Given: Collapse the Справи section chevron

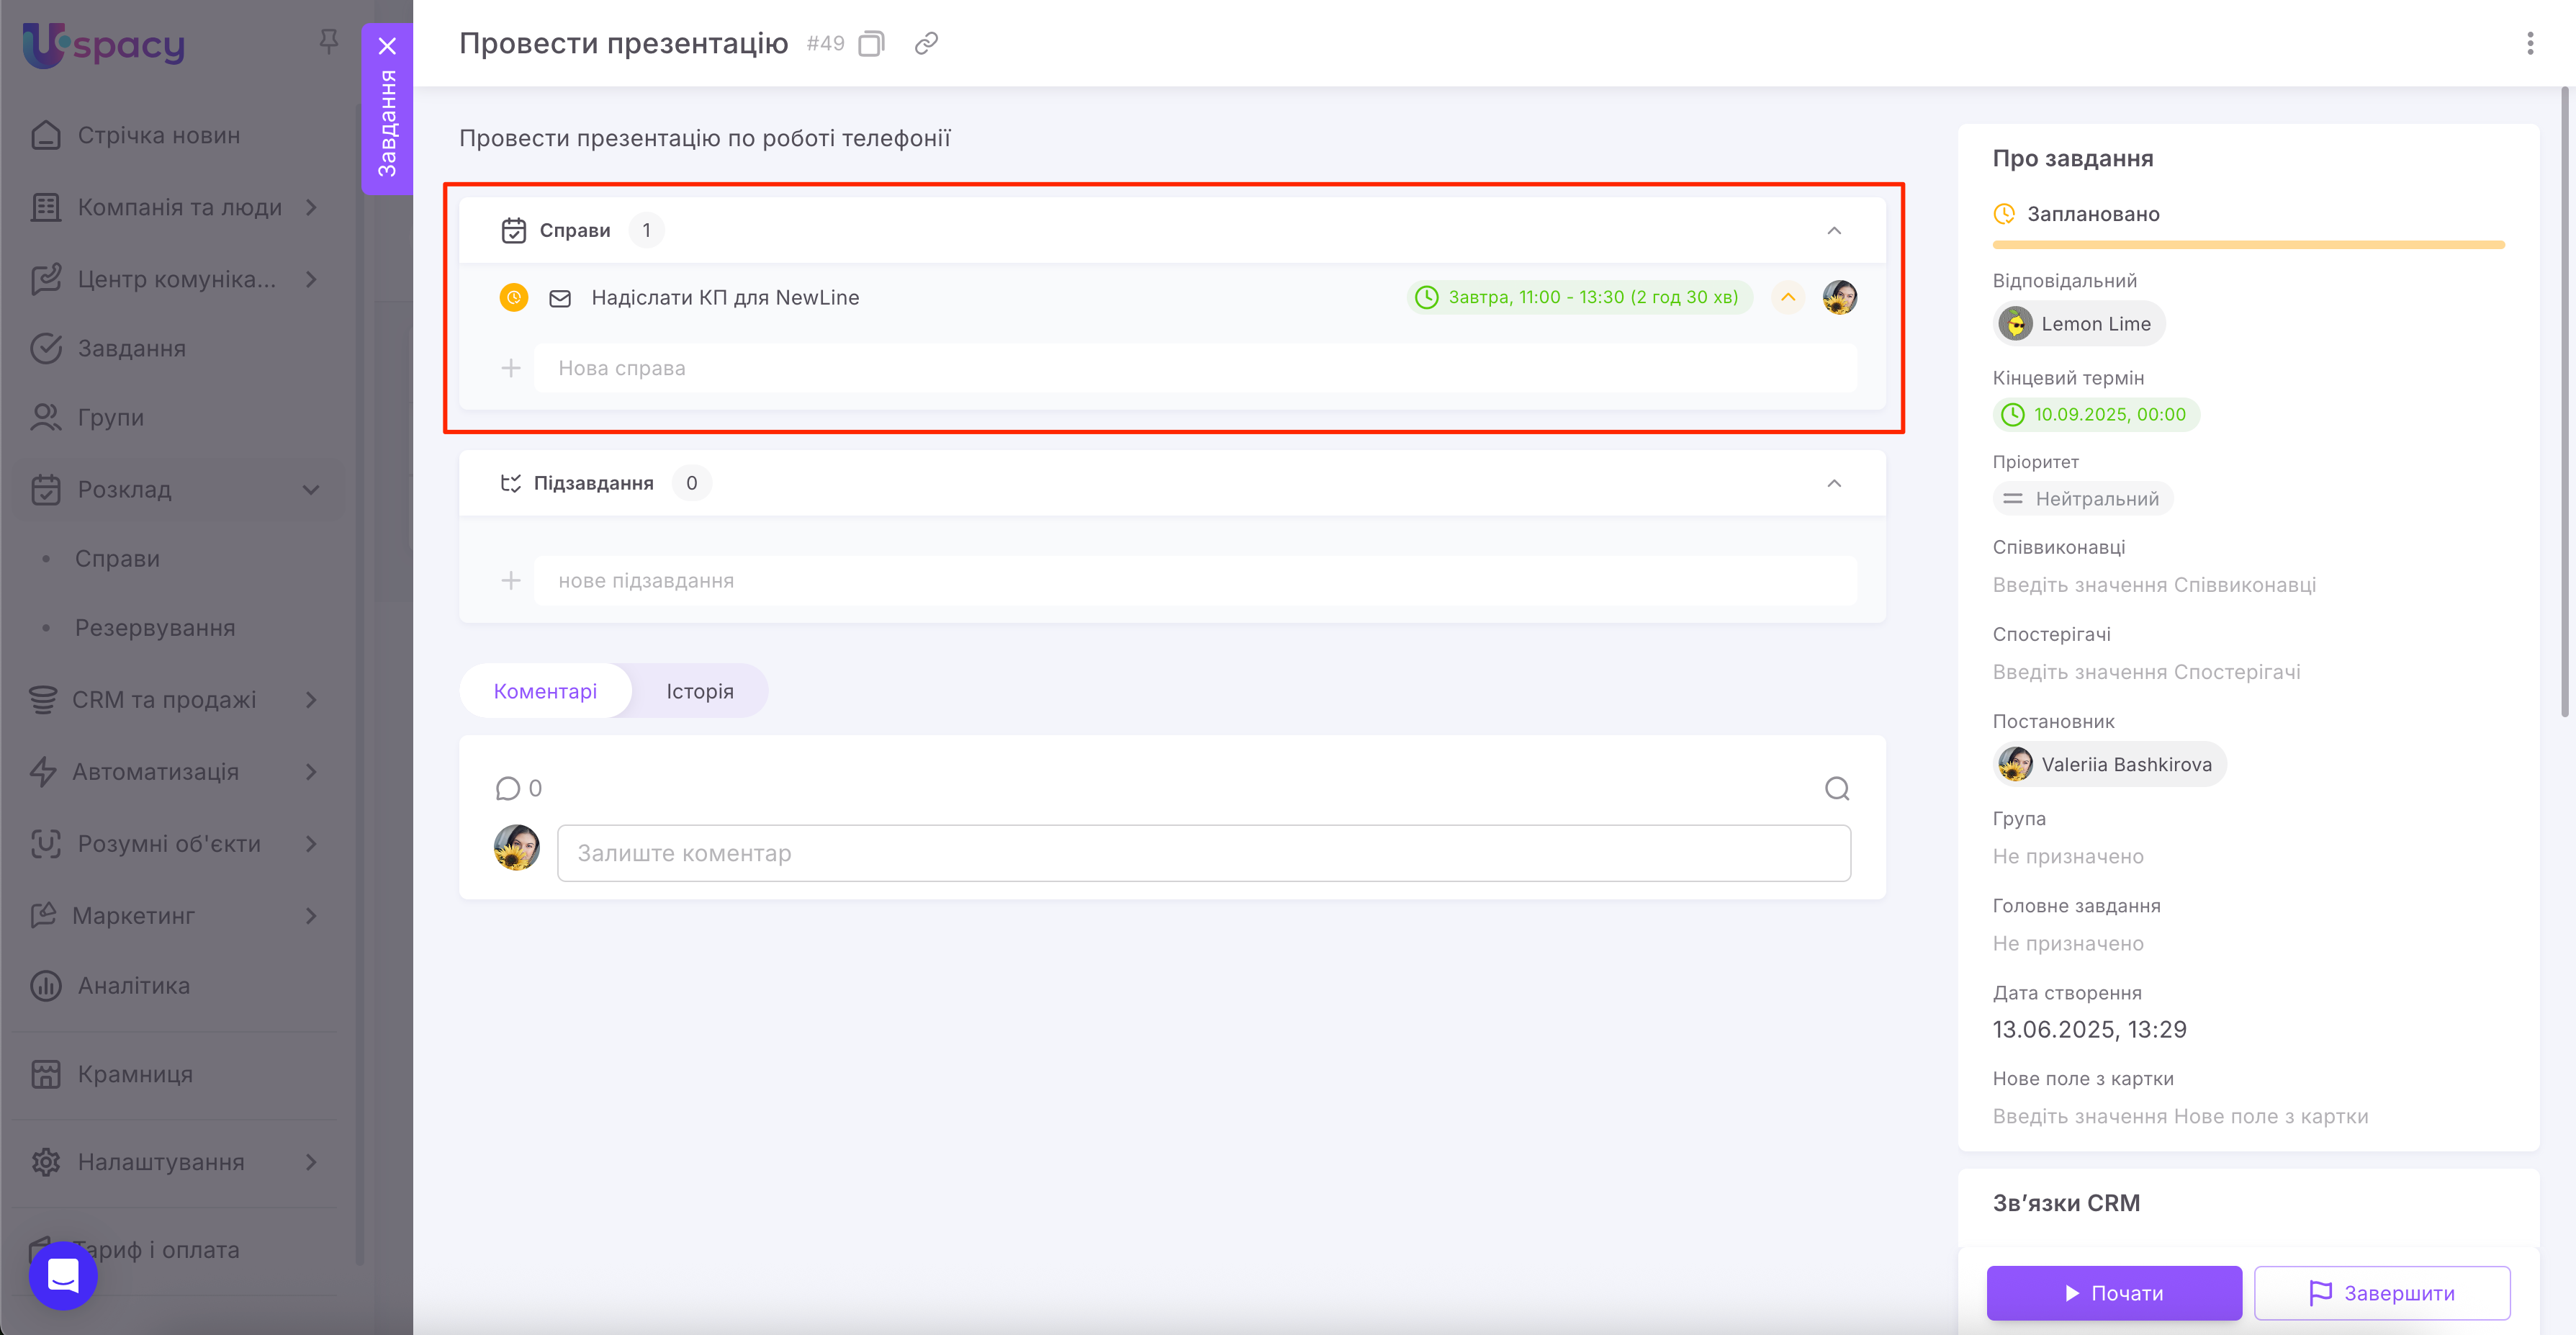Looking at the screenshot, I should pos(1833,231).
